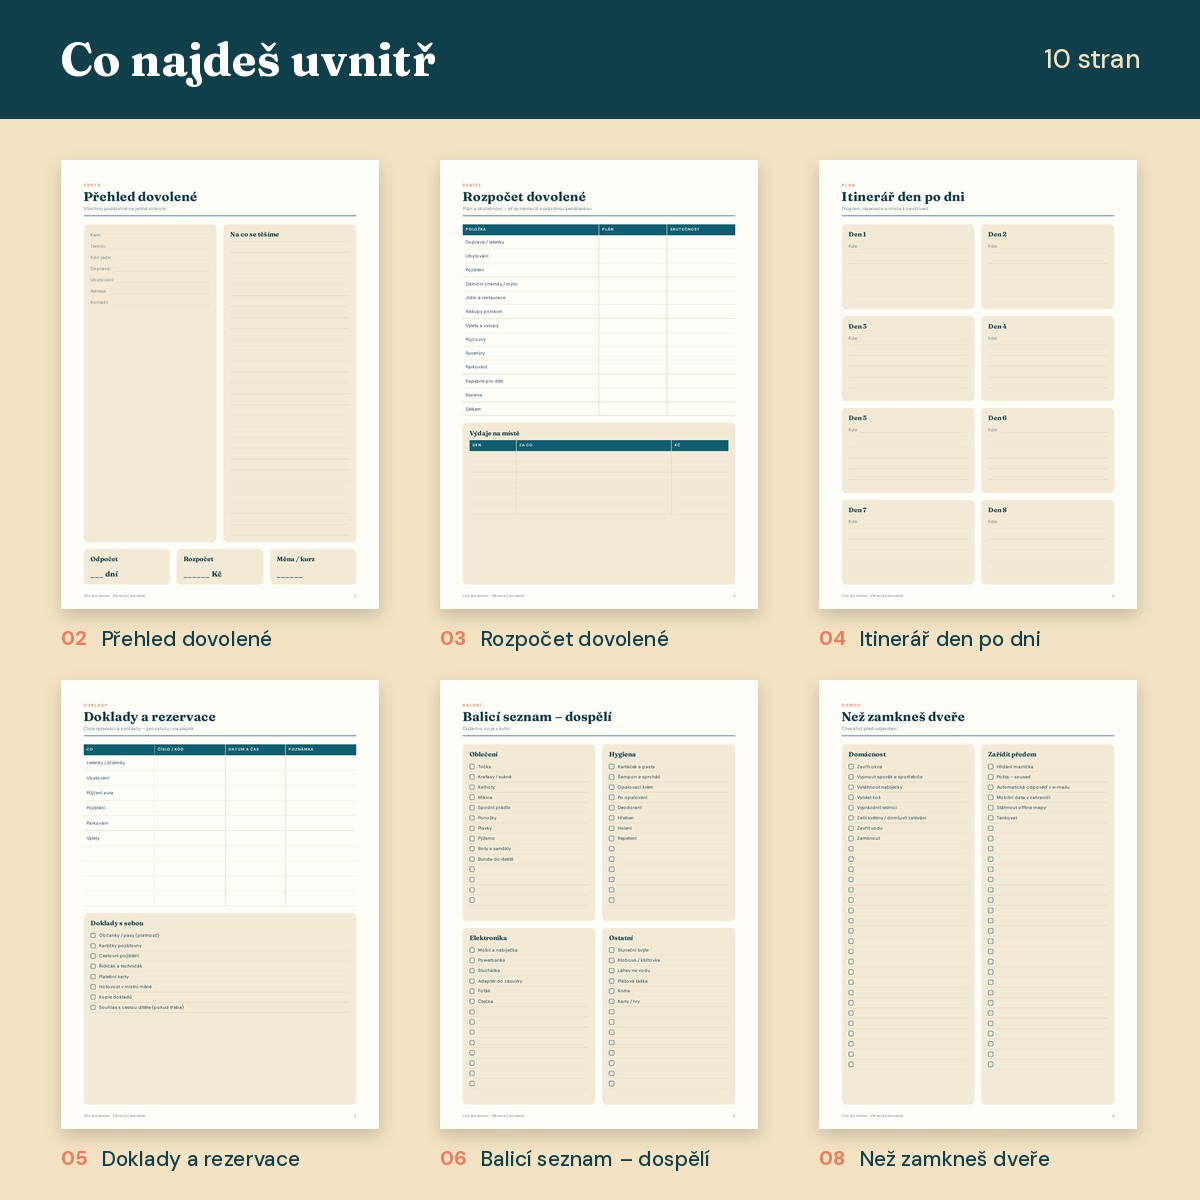Click the SKUTEČNOST column header

point(701,230)
